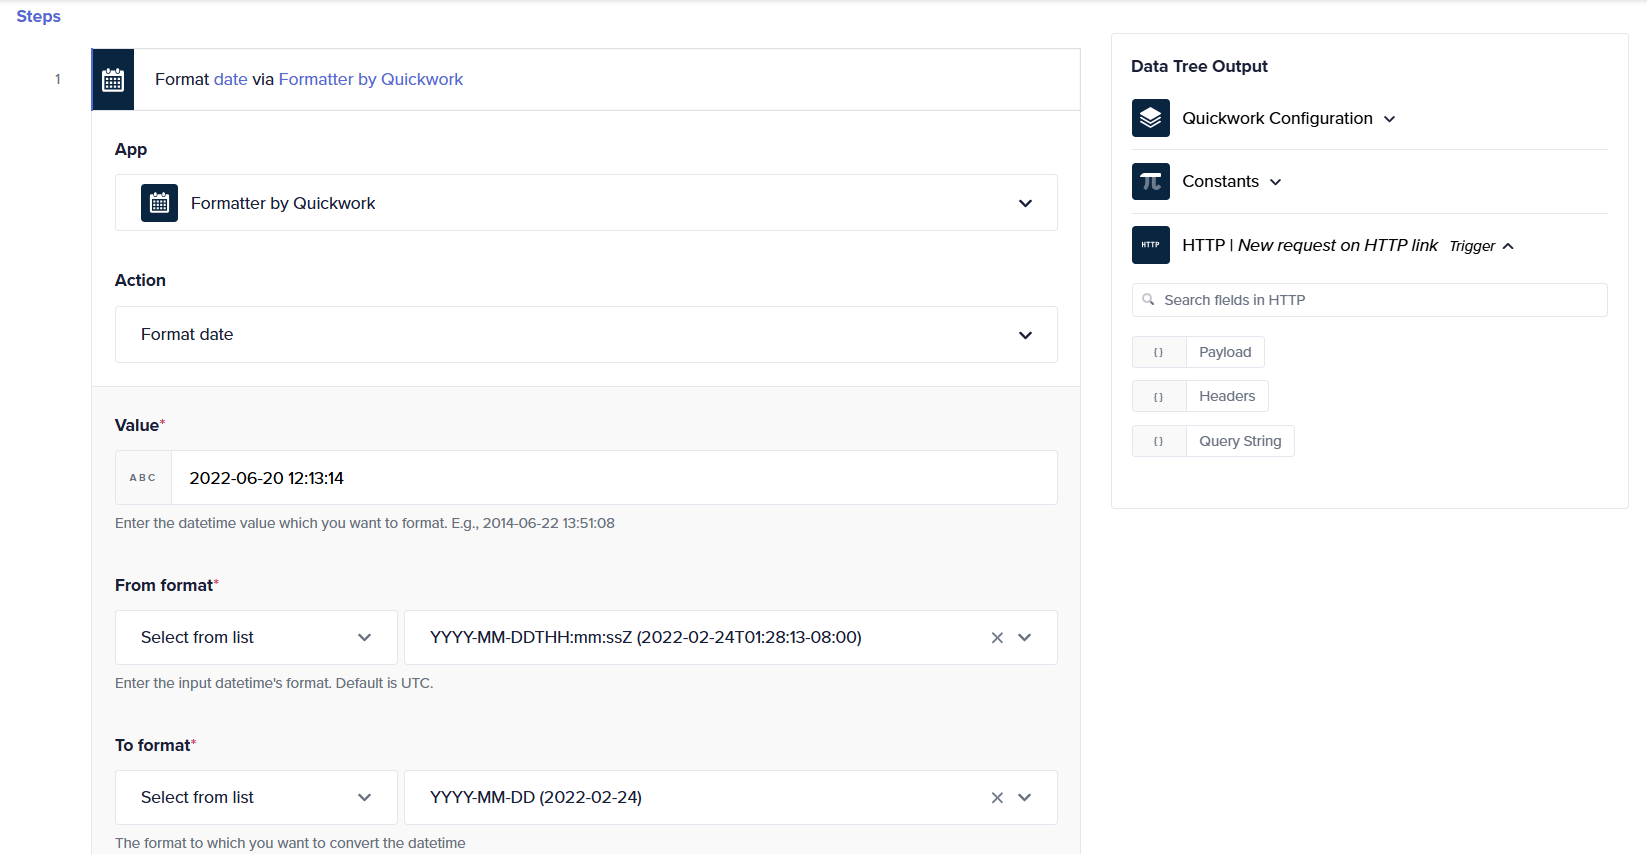The width and height of the screenshot is (1647, 854).
Task: Click the 'date' link in step title
Action: [230, 79]
